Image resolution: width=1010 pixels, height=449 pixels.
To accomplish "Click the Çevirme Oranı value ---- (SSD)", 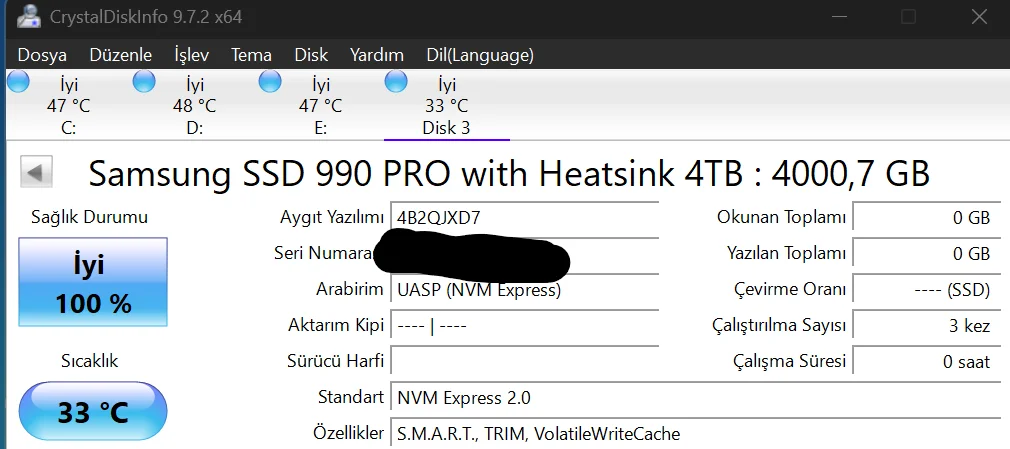I will pyautogui.click(x=926, y=290).
